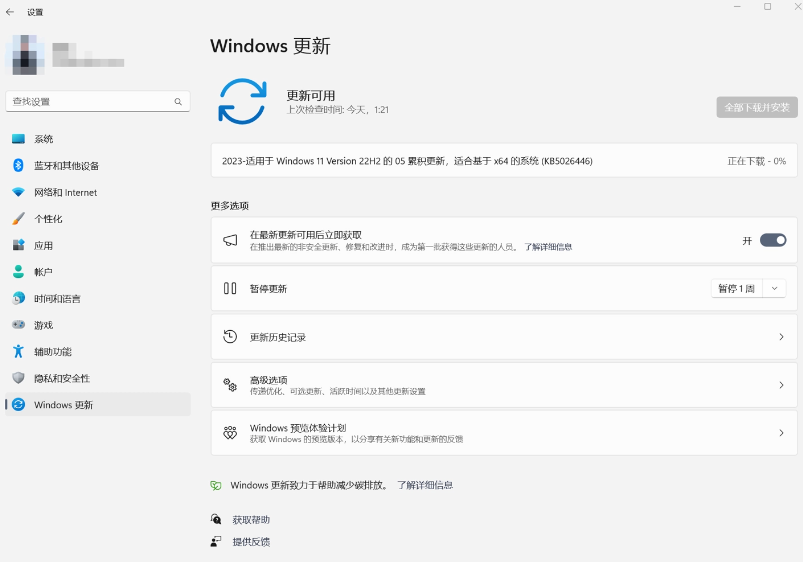
Task: Click the paintbrush icon for 个性化
Action: pos(18,219)
